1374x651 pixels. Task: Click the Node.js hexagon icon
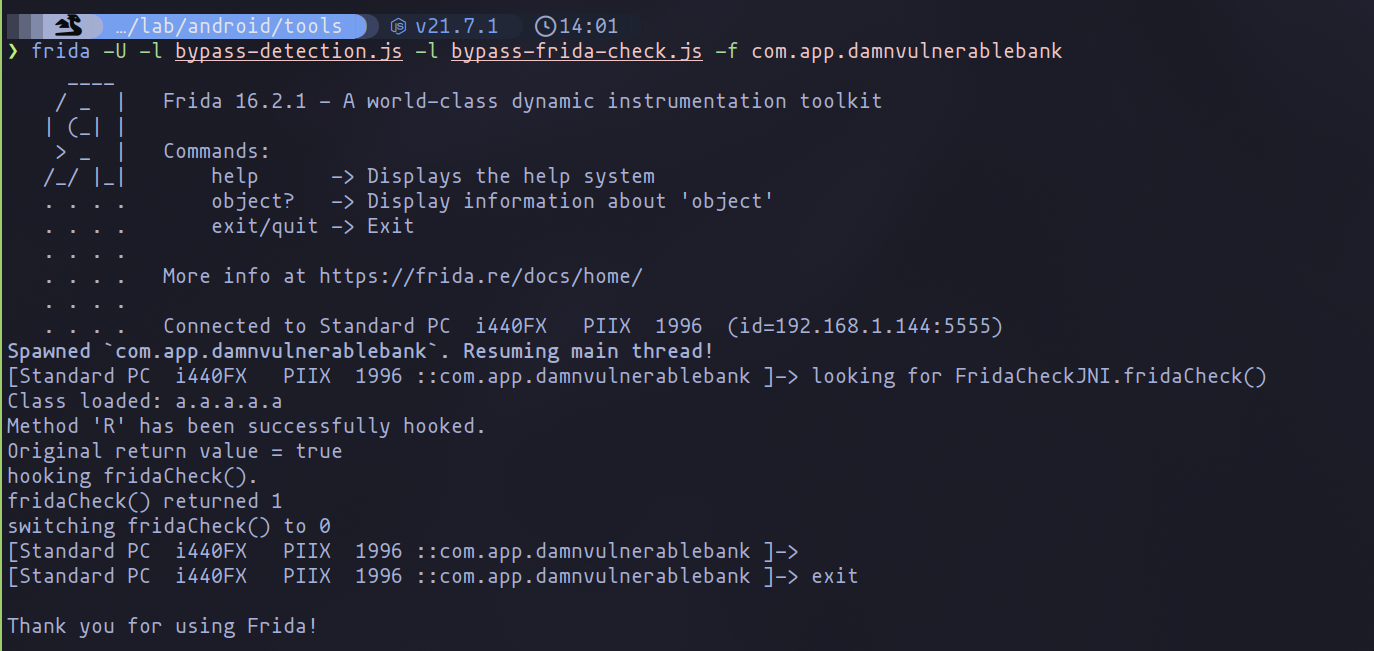399,26
